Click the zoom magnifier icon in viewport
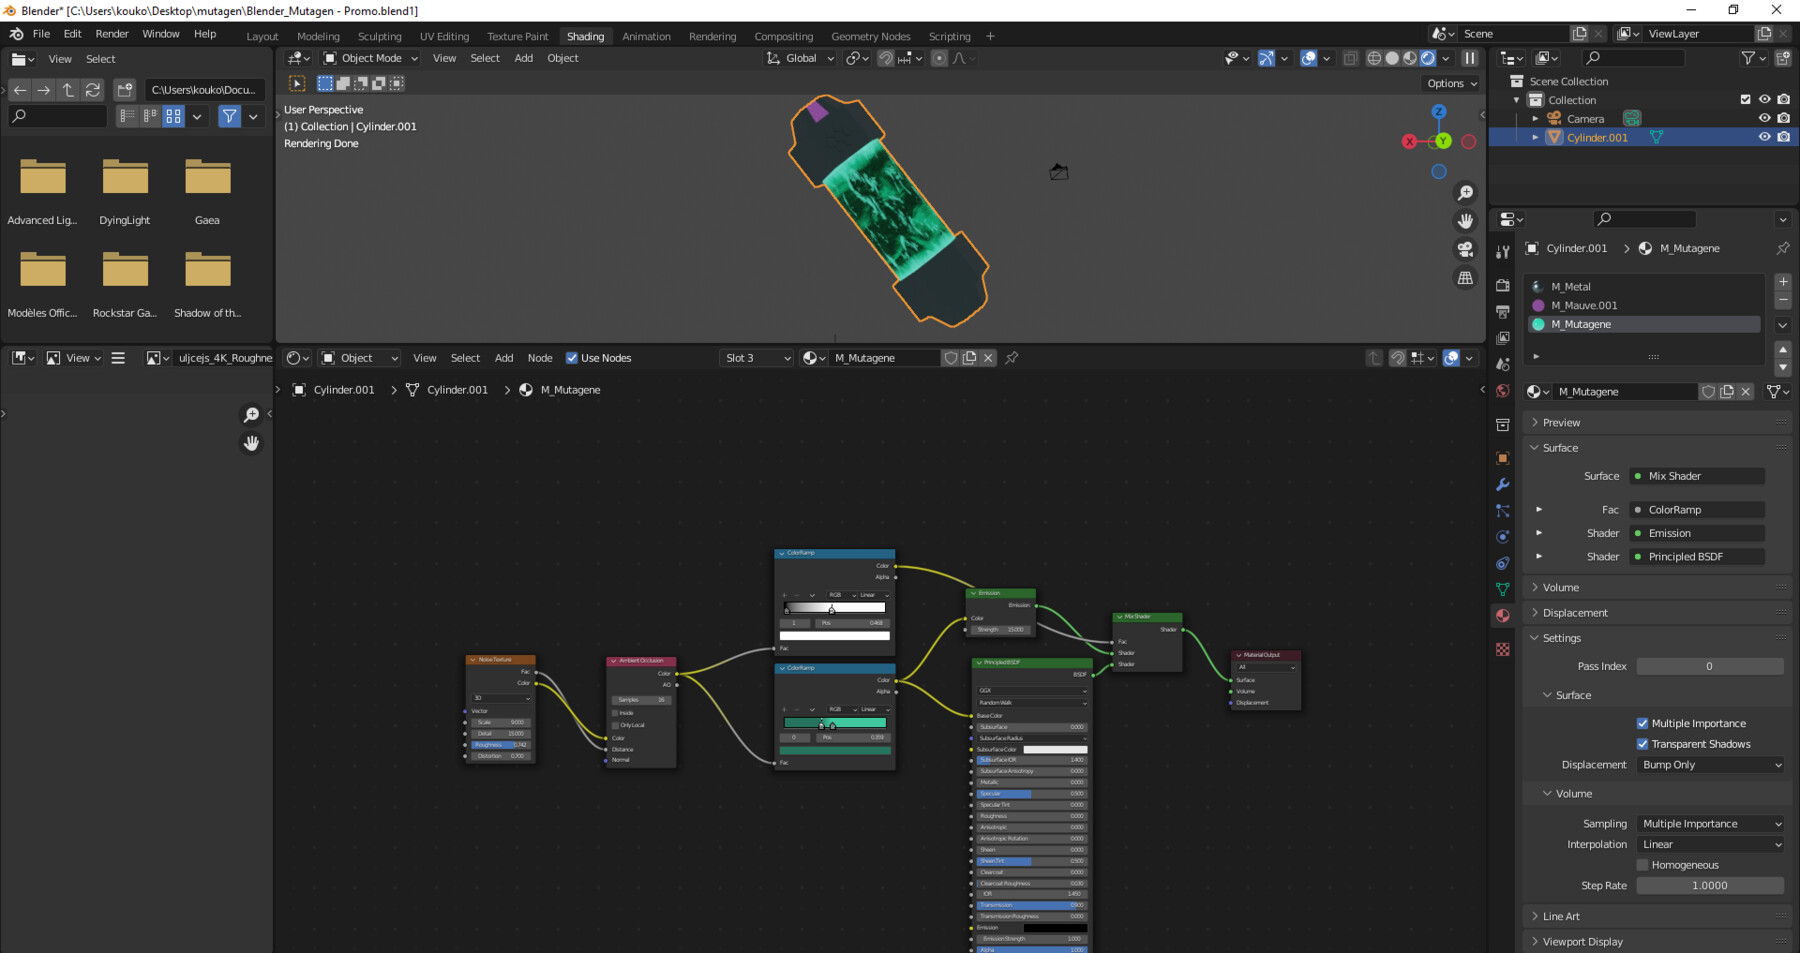1800x953 pixels. [x=1465, y=193]
